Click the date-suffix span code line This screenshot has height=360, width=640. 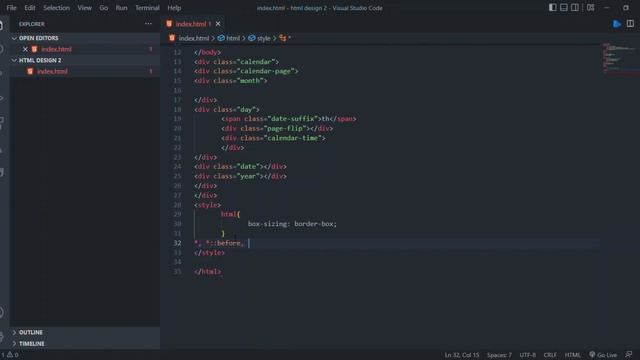289,119
